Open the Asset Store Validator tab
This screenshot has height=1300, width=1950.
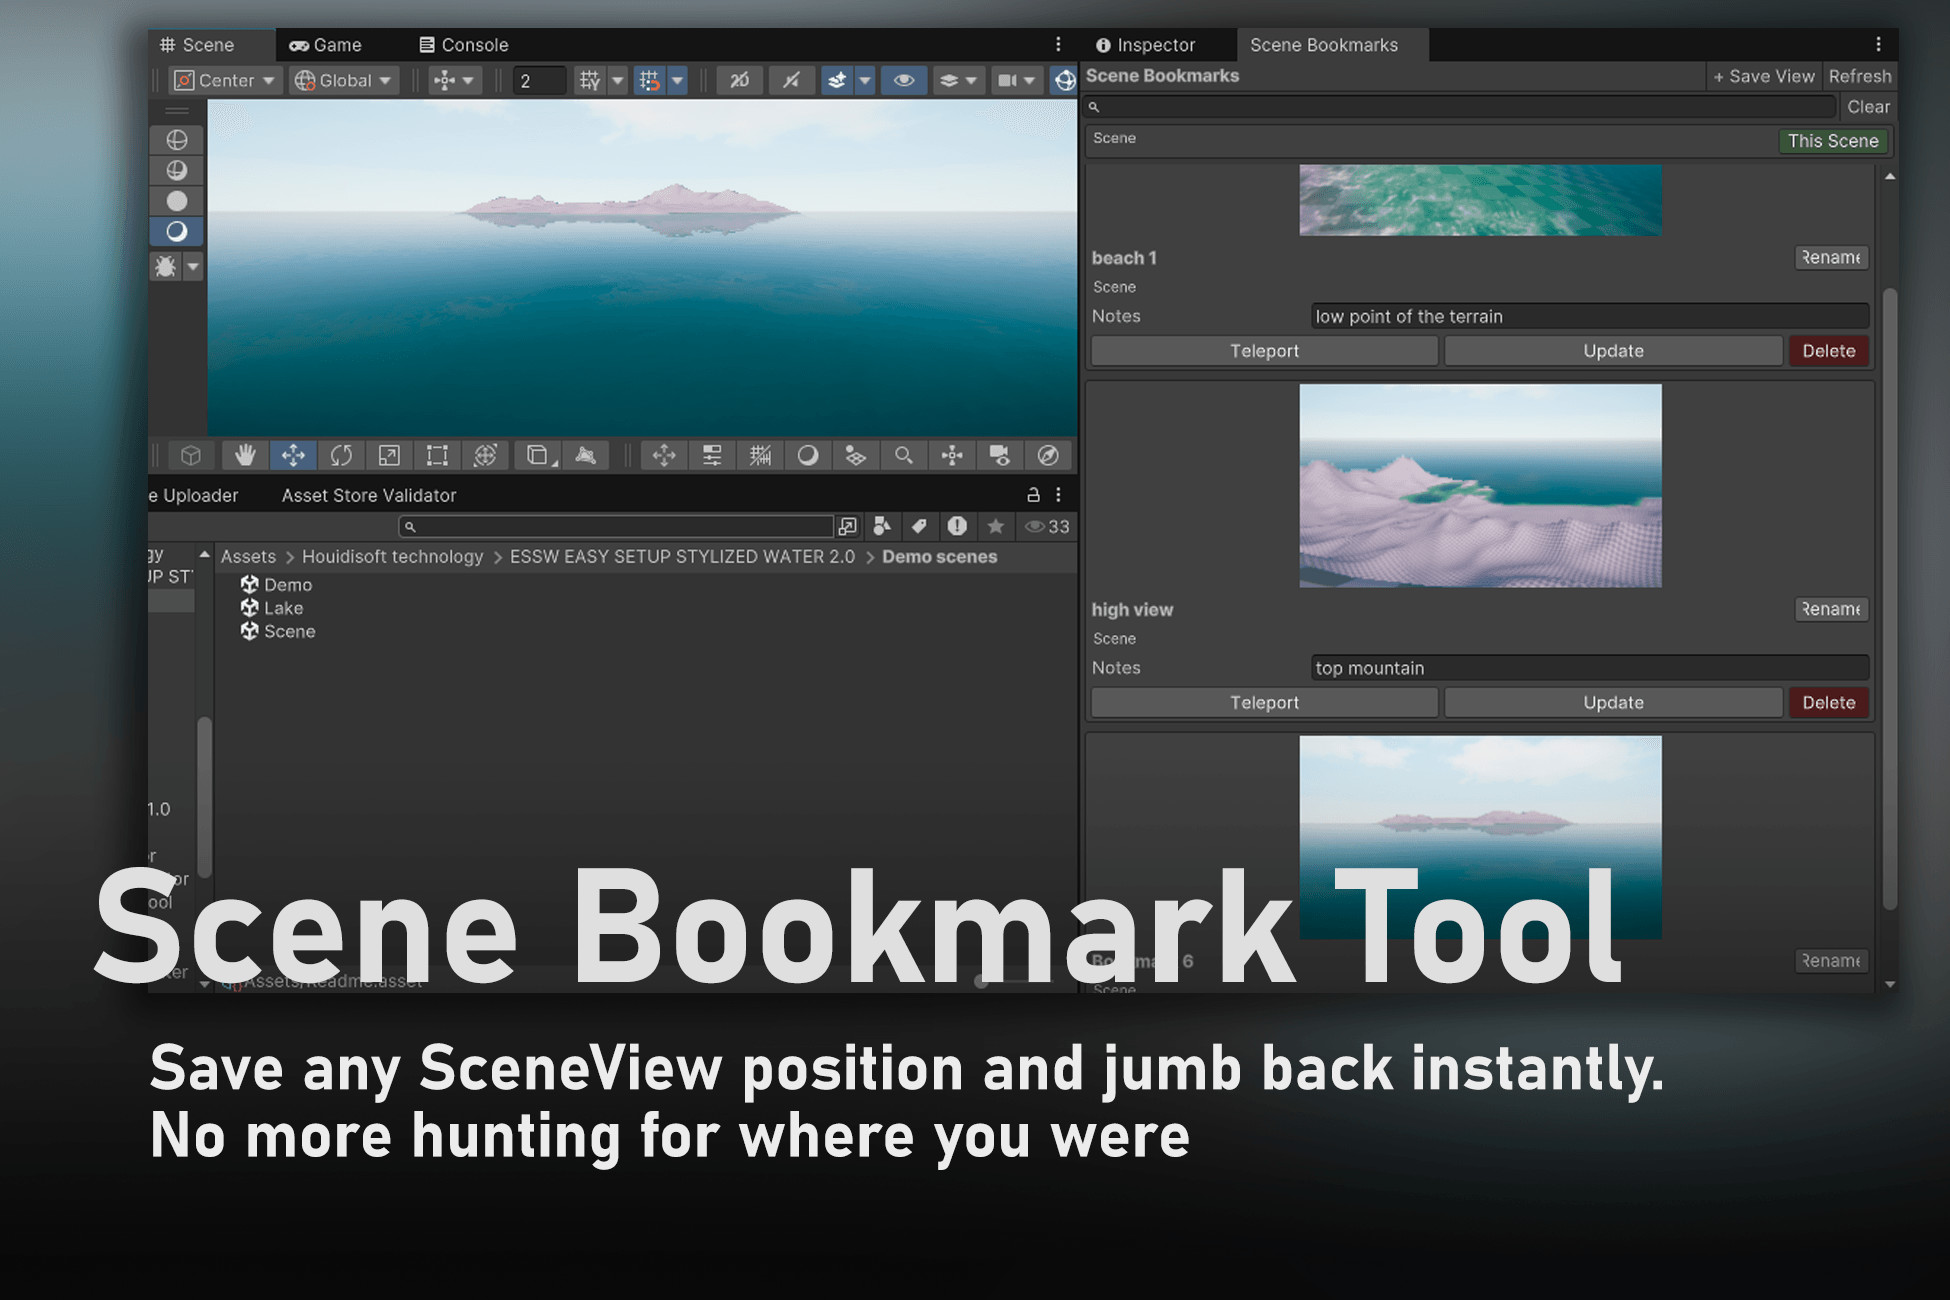[x=368, y=495]
